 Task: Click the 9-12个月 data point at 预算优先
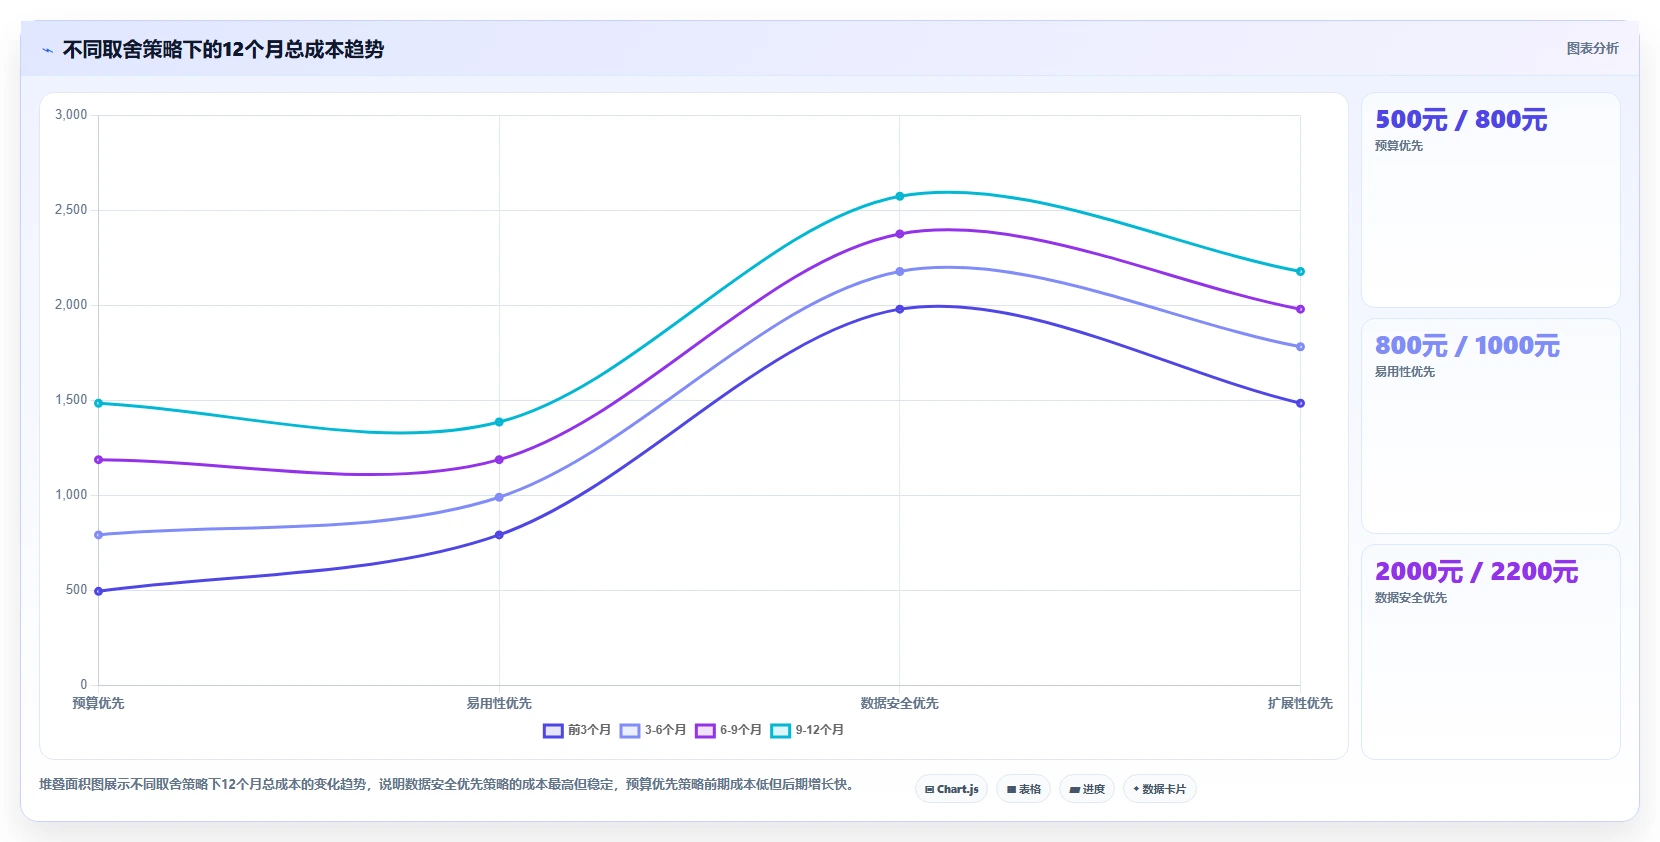click(x=98, y=403)
